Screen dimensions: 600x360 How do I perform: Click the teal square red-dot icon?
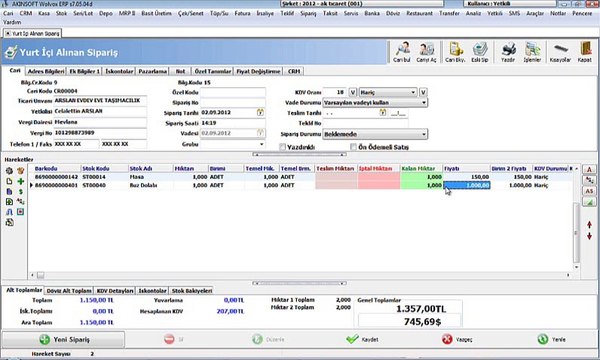[x=21, y=212]
